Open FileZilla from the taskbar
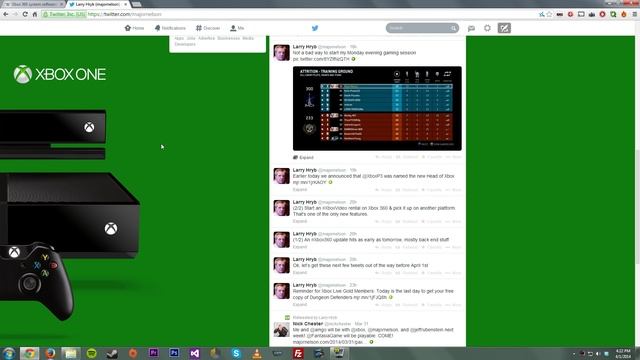This screenshot has height=360, width=640. 298,353
